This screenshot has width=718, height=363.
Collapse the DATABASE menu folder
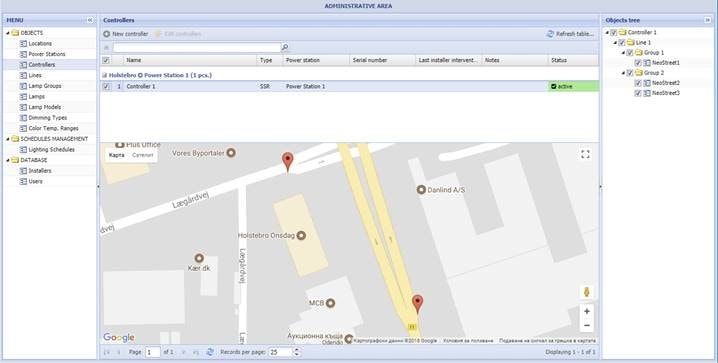[7, 160]
